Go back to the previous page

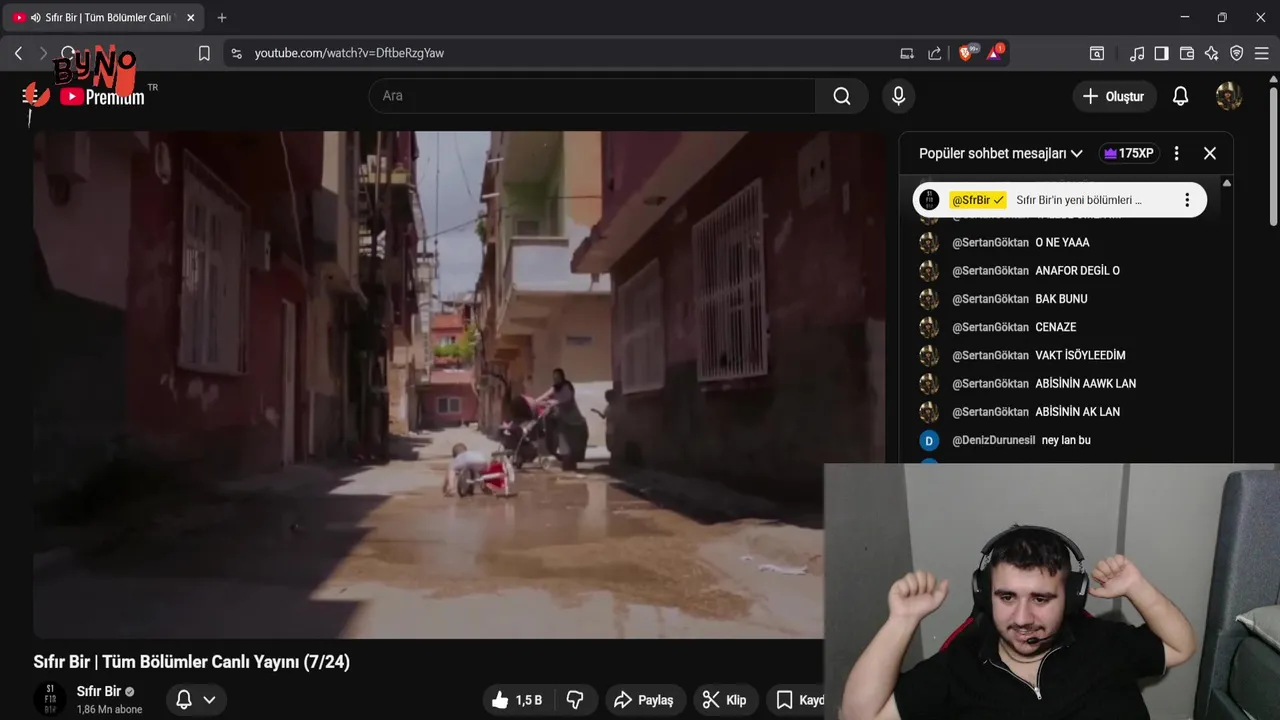pos(18,53)
